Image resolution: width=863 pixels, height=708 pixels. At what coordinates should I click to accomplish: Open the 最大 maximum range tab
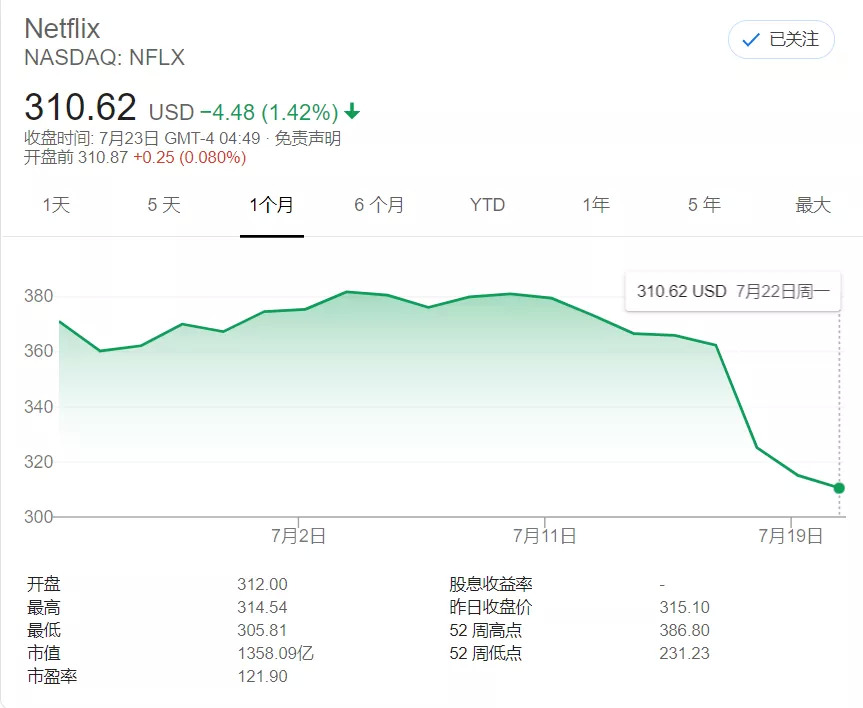coord(812,205)
